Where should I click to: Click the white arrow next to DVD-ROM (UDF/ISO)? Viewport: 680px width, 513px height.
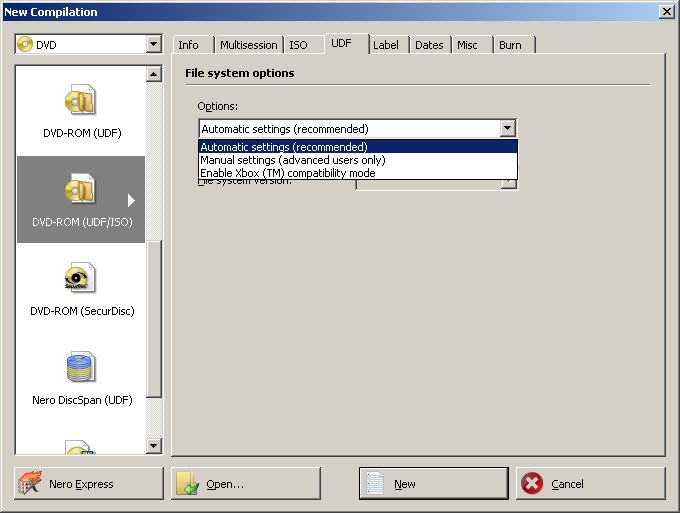pyautogui.click(x=131, y=200)
